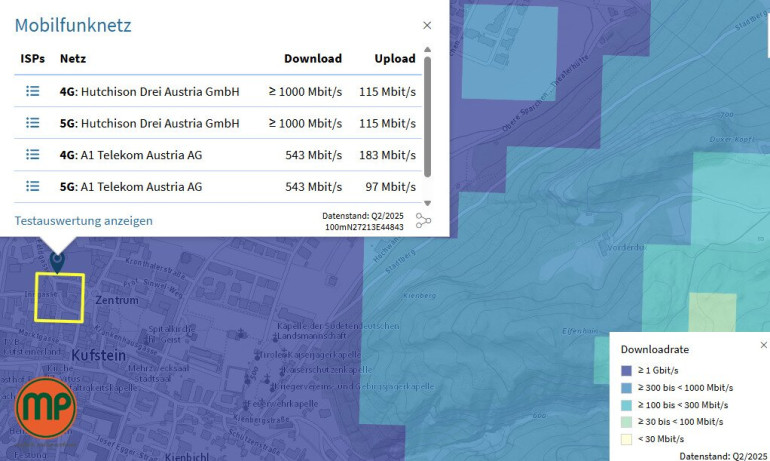This screenshot has height=461, width=770.
Task: Click the Download column header
Action: [x=312, y=59]
